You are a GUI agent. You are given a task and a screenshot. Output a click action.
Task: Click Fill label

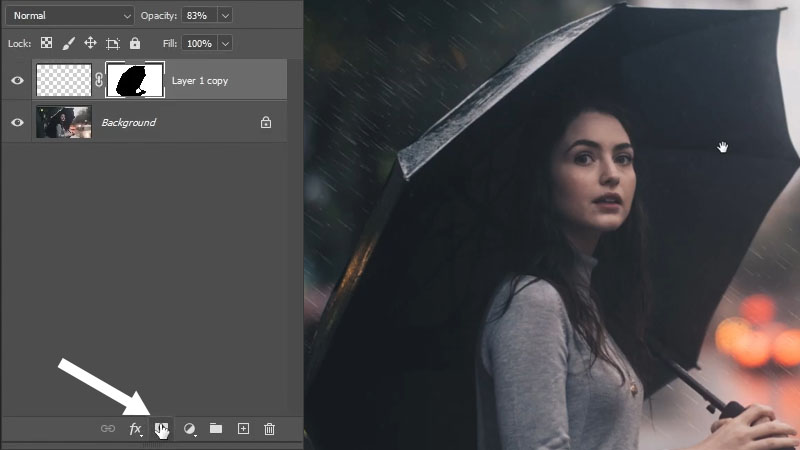169,43
